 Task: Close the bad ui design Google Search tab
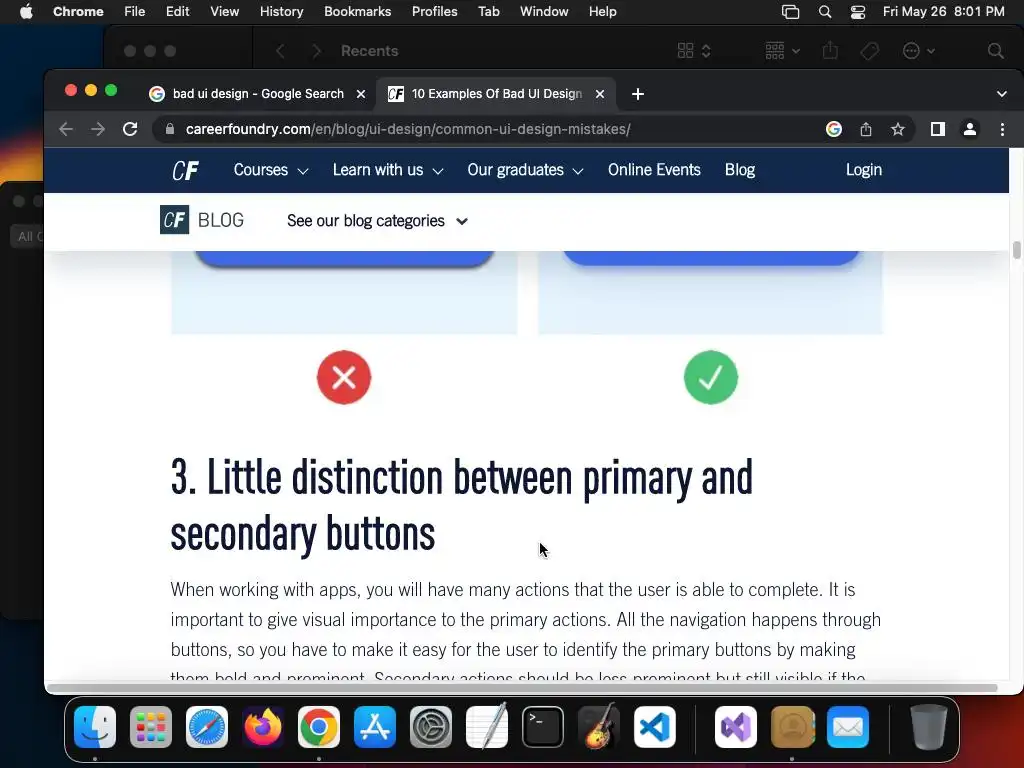click(360, 94)
